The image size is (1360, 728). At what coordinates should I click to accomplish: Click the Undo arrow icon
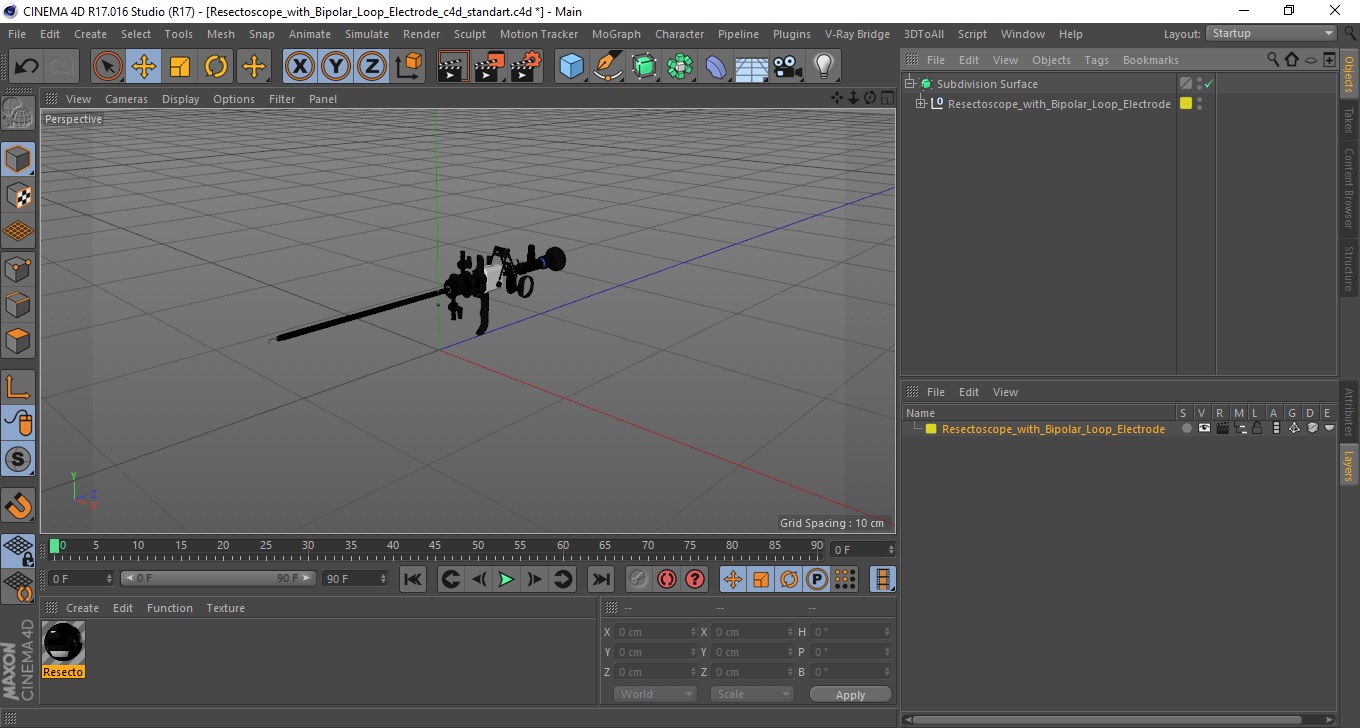(26, 67)
